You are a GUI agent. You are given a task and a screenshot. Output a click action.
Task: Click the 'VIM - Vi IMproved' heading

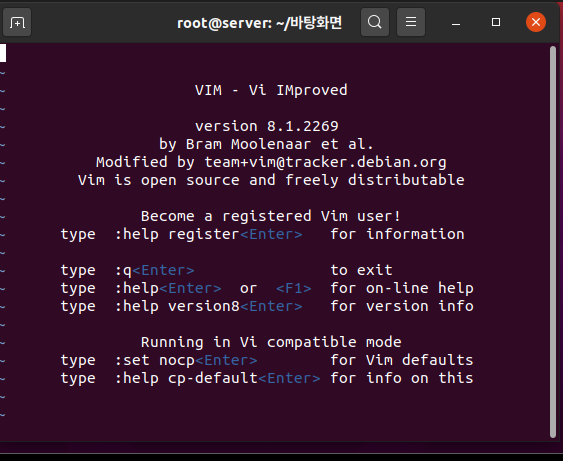271,90
